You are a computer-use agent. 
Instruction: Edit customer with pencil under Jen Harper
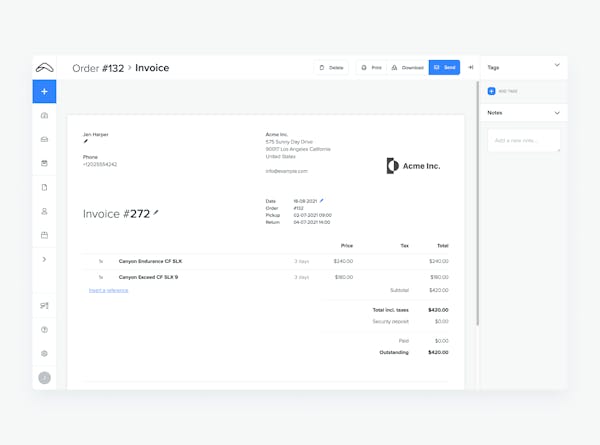click(86, 142)
